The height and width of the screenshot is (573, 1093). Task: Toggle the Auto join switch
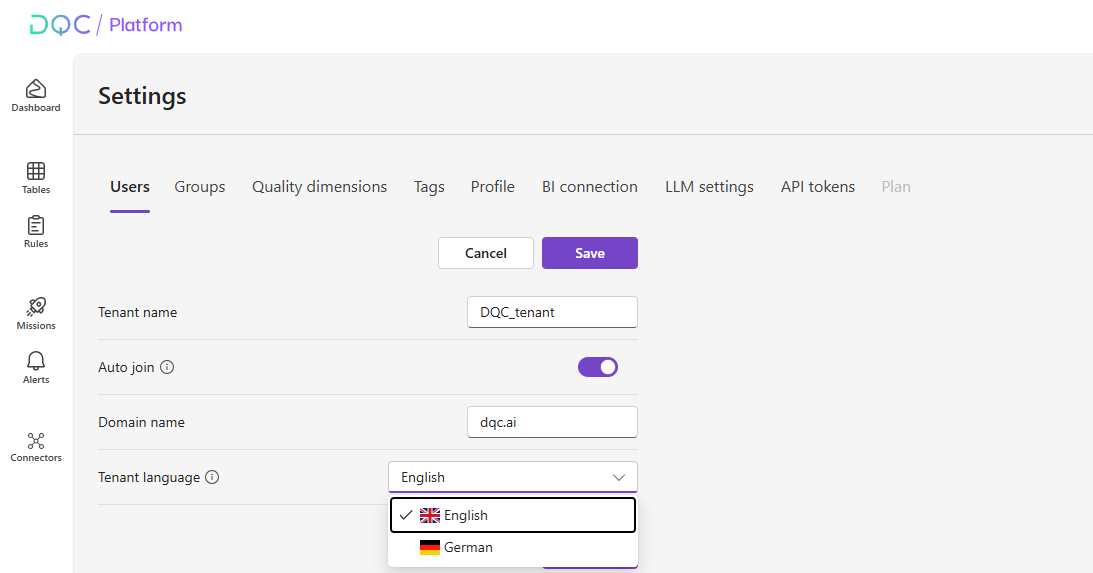pos(598,367)
